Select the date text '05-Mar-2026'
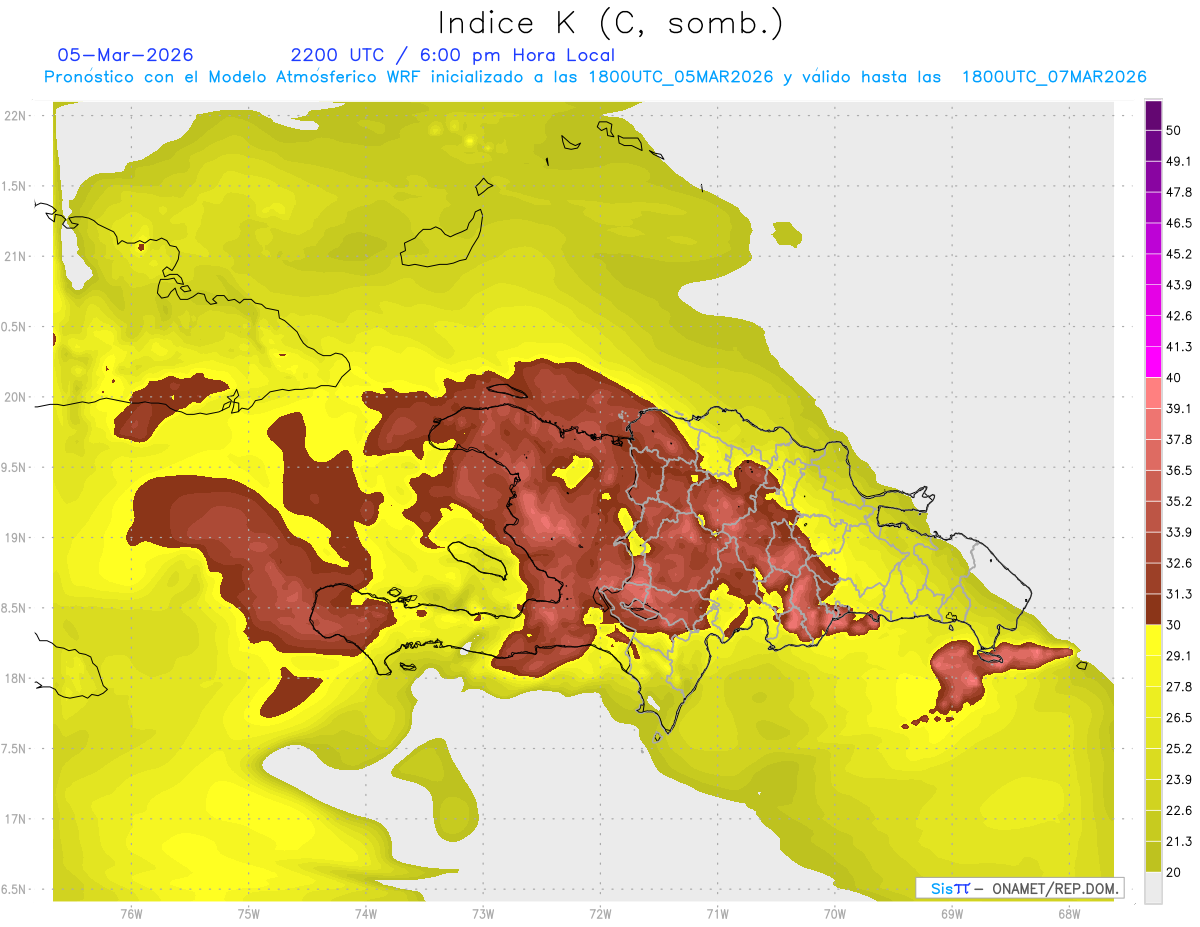The width and height of the screenshot is (1200, 927). coord(125,55)
